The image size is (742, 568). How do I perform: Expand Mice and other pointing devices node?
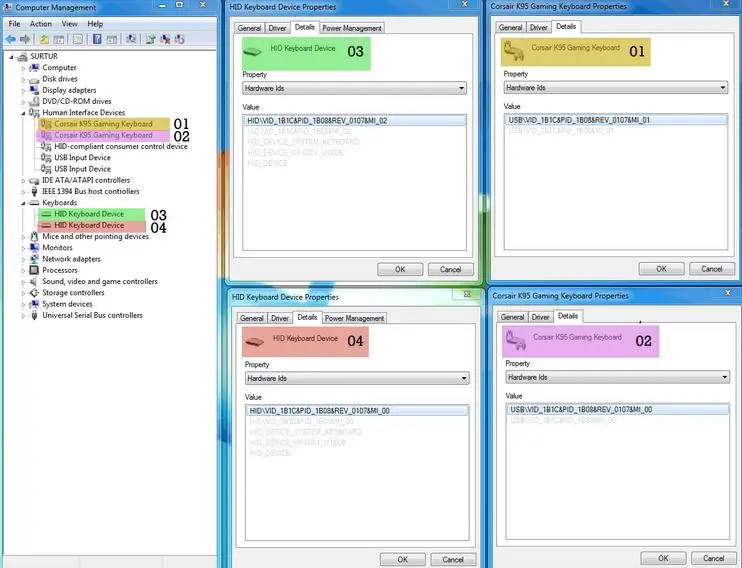(23, 237)
